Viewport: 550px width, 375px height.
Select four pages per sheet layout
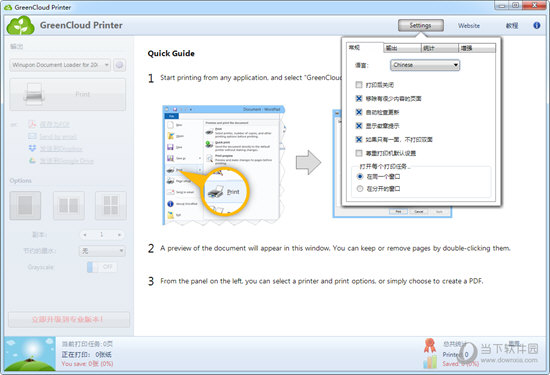click(x=111, y=206)
